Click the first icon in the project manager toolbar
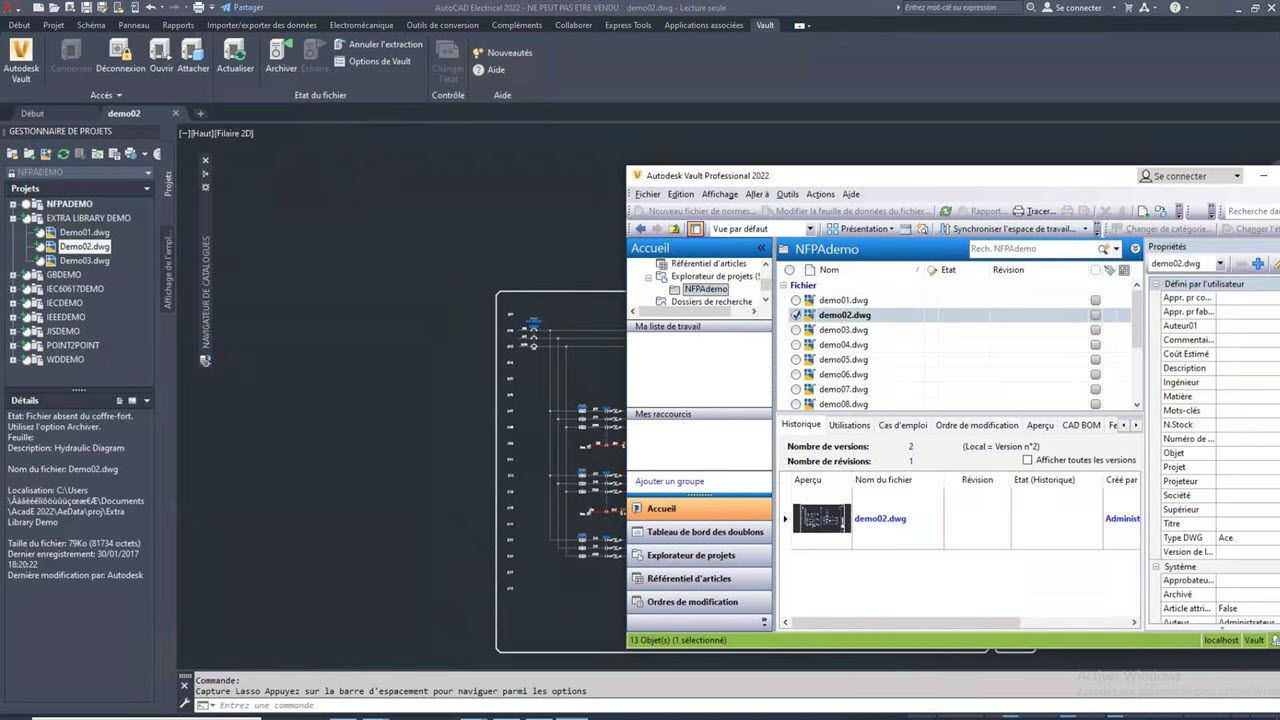 tap(13, 154)
